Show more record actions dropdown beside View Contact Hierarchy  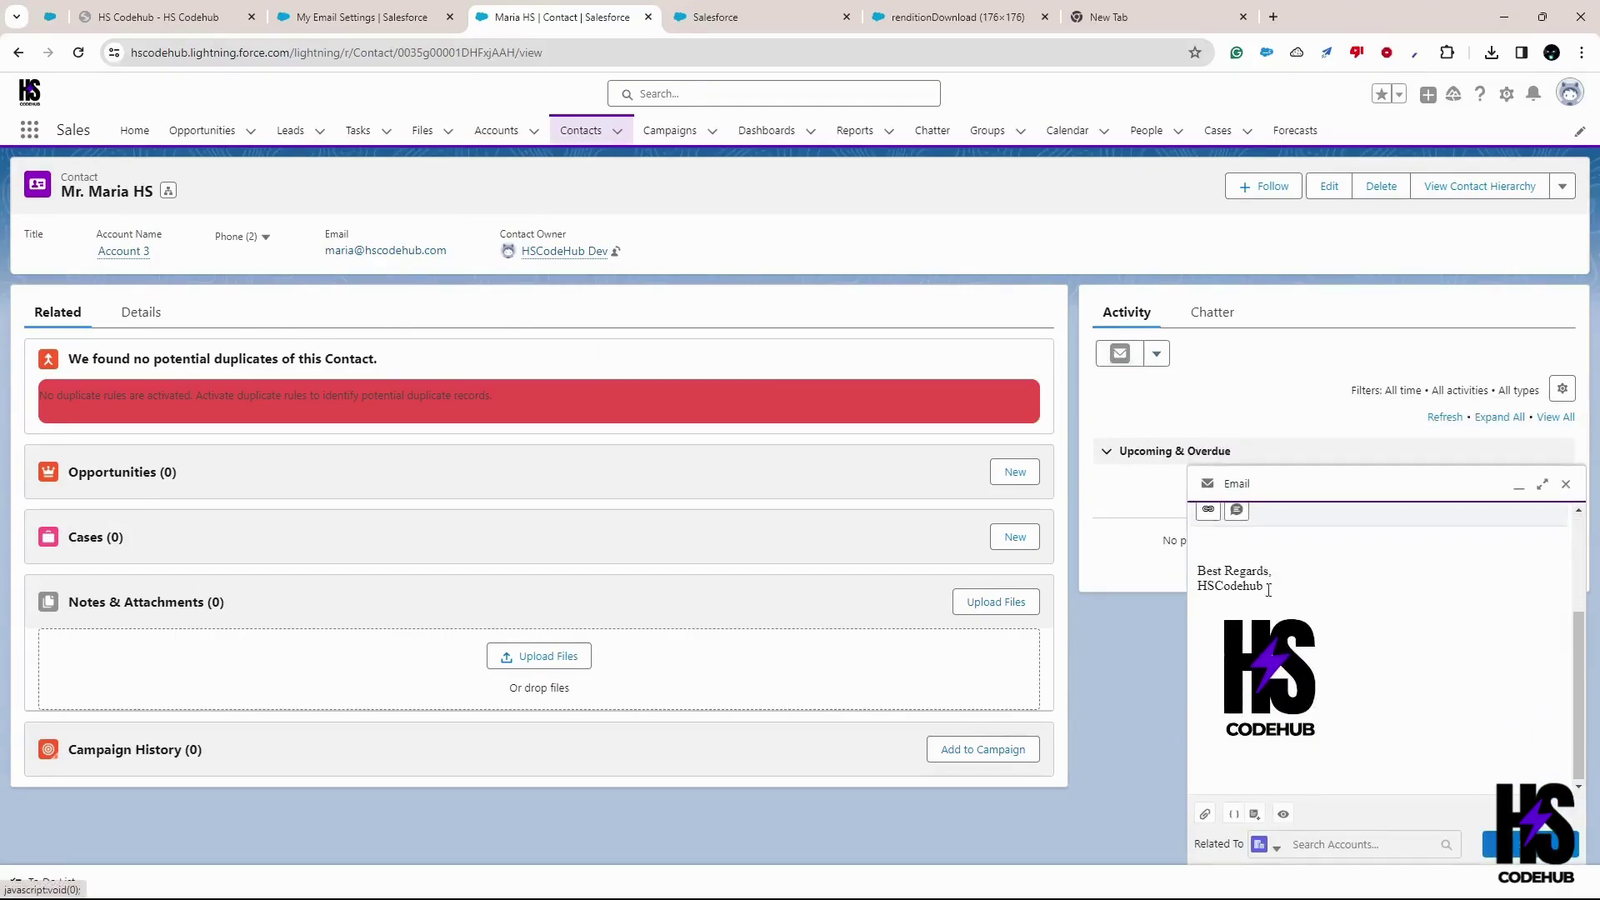(x=1562, y=186)
